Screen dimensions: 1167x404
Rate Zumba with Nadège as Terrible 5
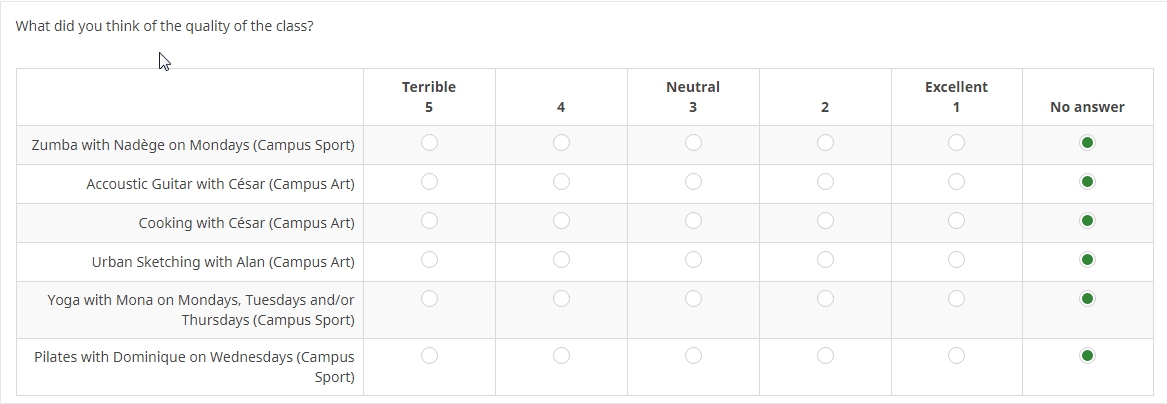pos(429,143)
